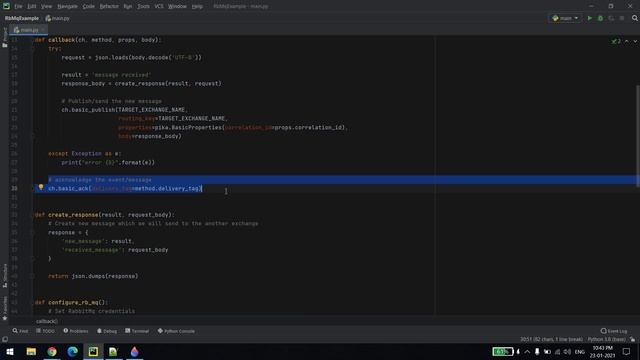Open the Code menu
The height and width of the screenshot is (360, 640).
click(89, 7)
